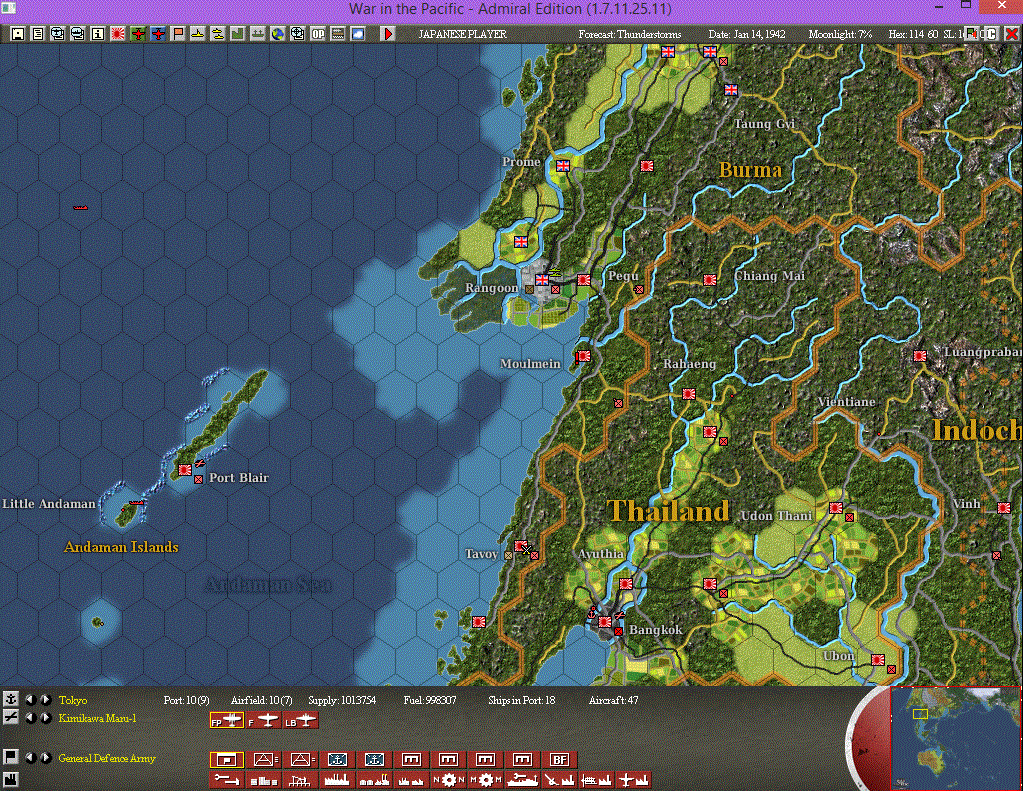
Task: Click the striped panel toolbar icon
Action: (x=338, y=34)
